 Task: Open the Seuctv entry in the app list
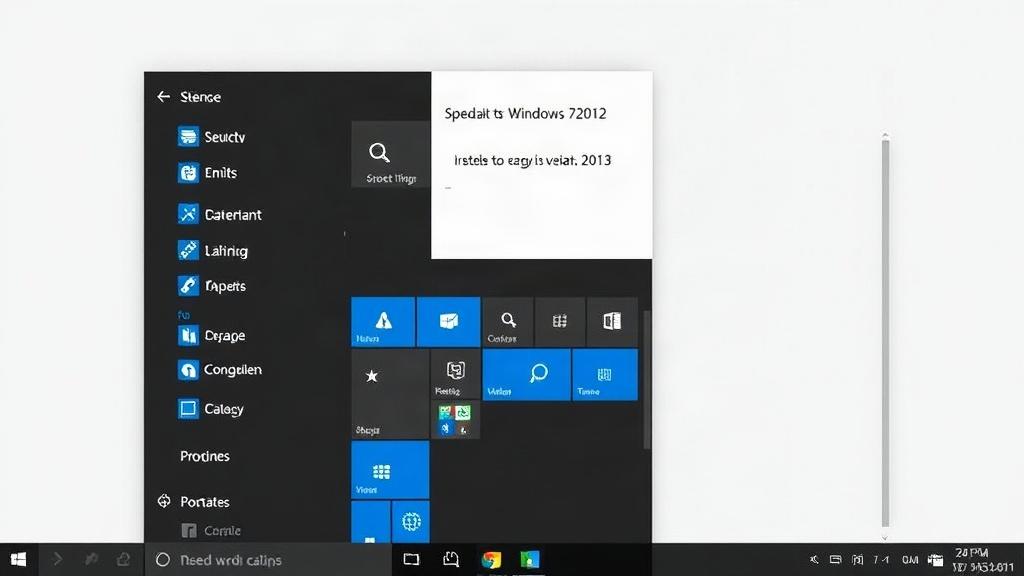point(212,136)
